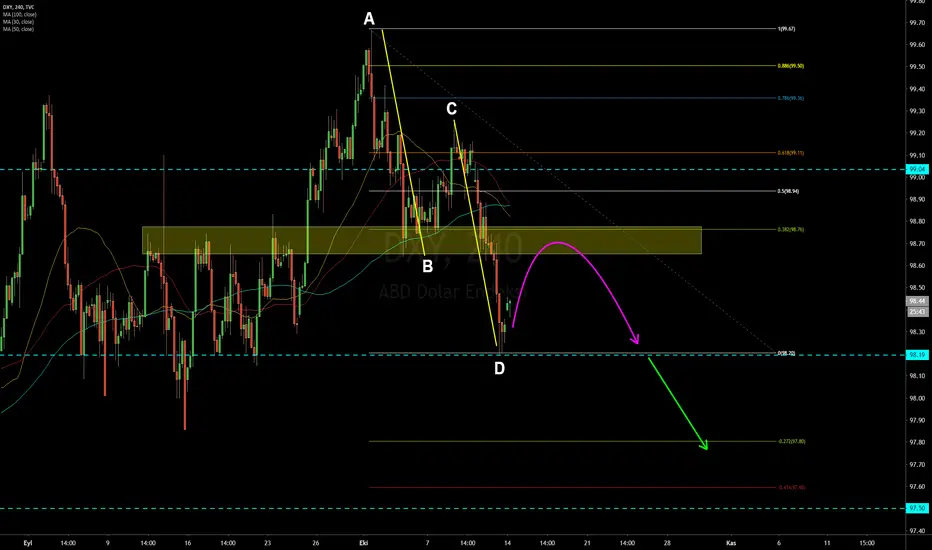This screenshot has width=932, height=550.
Task: Click the Eki month label on time axis
Action: 364,543
